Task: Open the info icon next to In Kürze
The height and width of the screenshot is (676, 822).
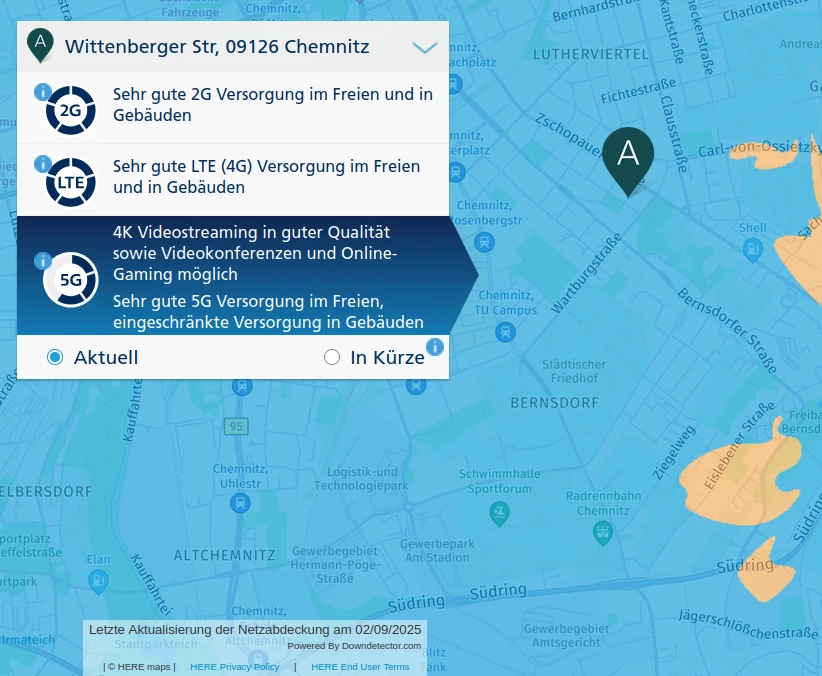Action: tap(435, 347)
